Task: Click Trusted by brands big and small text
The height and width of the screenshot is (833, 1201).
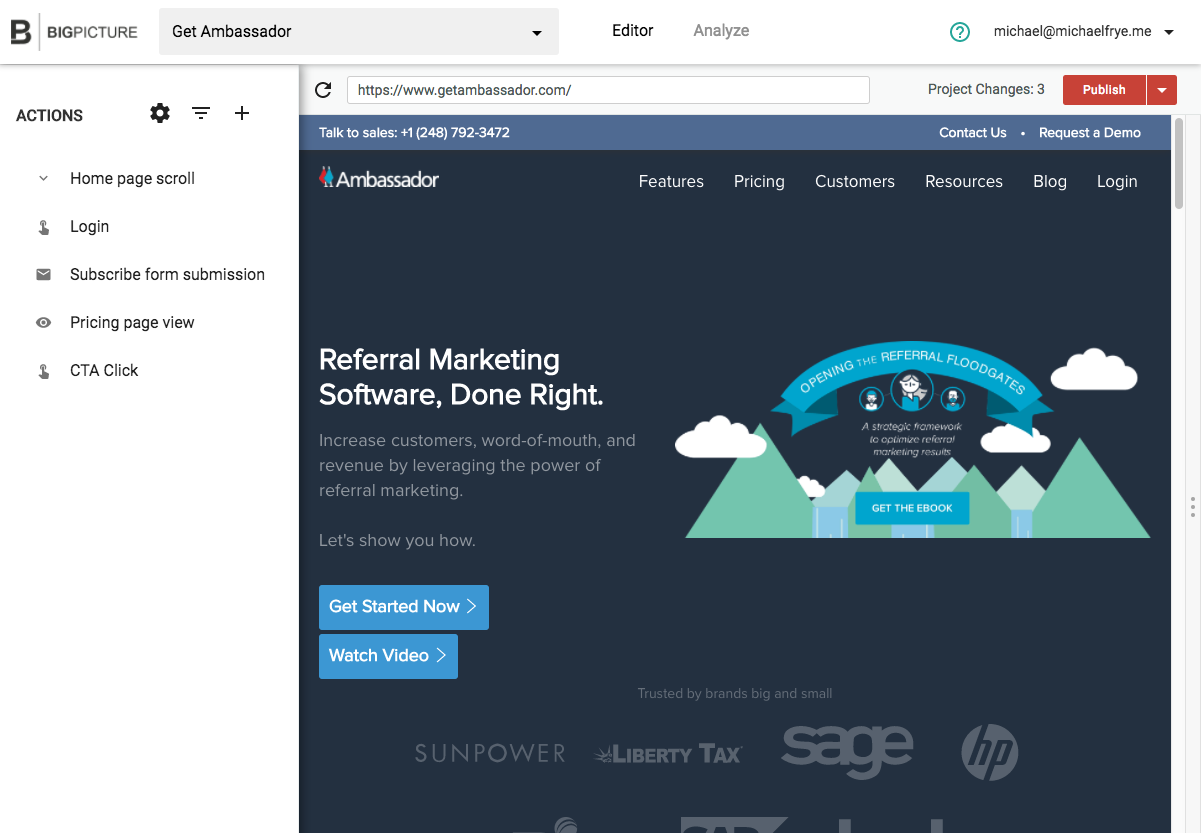Action: [735, 694]
